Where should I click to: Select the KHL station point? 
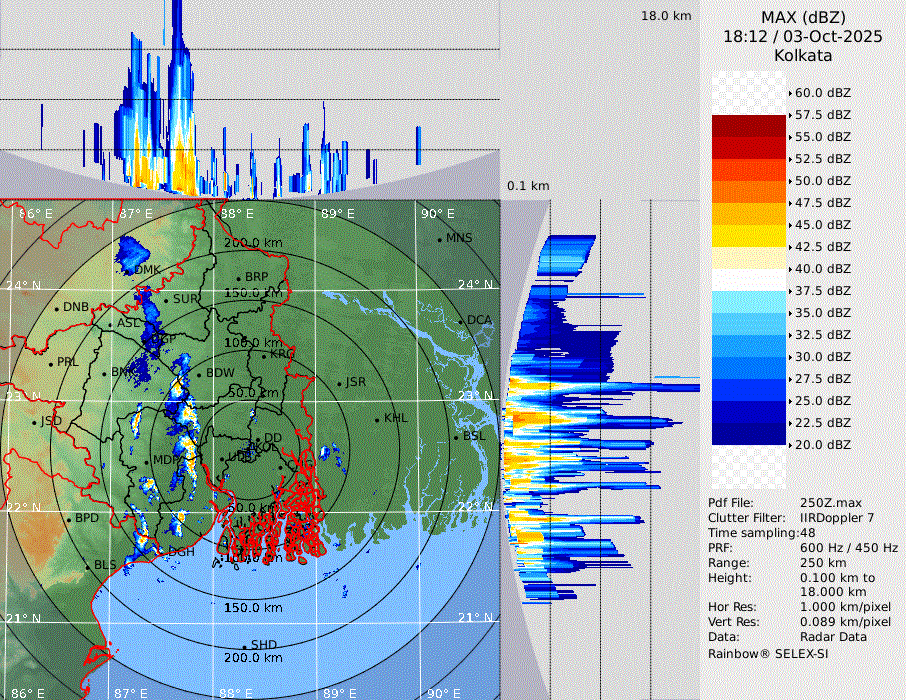pos(377,419)
